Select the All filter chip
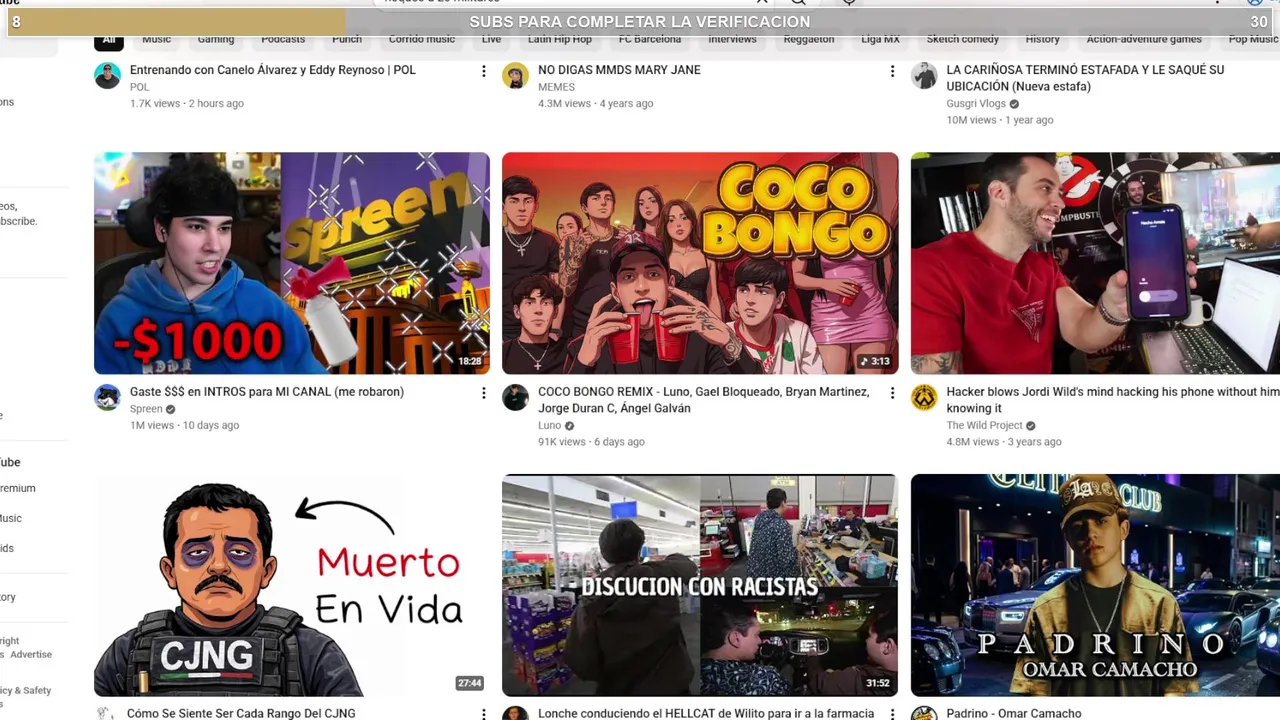 (108, 40)
